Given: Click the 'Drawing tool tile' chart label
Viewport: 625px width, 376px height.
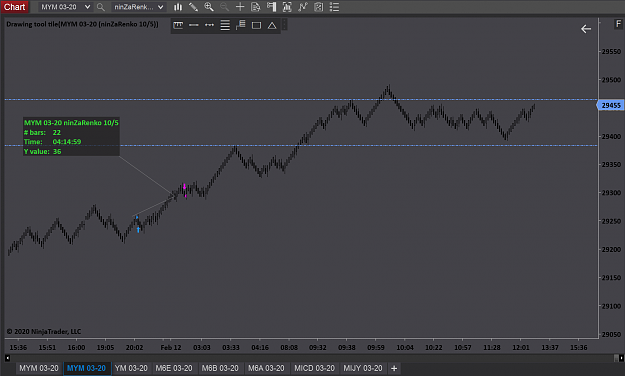Looking at the screenshot, I should tap(82, 24).
